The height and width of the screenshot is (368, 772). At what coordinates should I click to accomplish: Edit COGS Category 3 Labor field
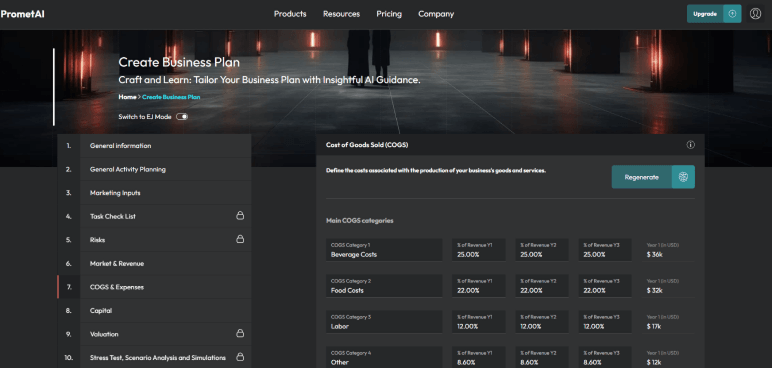click(384, 322)
